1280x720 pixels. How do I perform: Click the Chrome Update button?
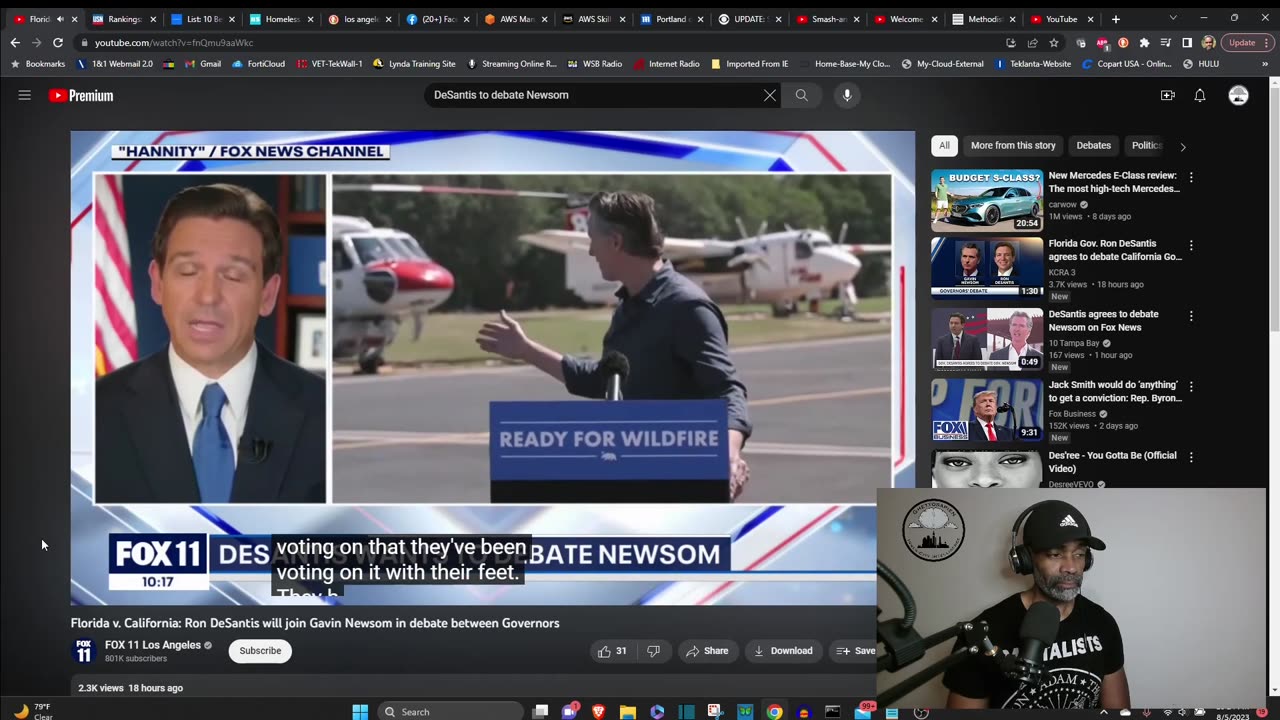pyautogui.click(x=1247, y=43)
